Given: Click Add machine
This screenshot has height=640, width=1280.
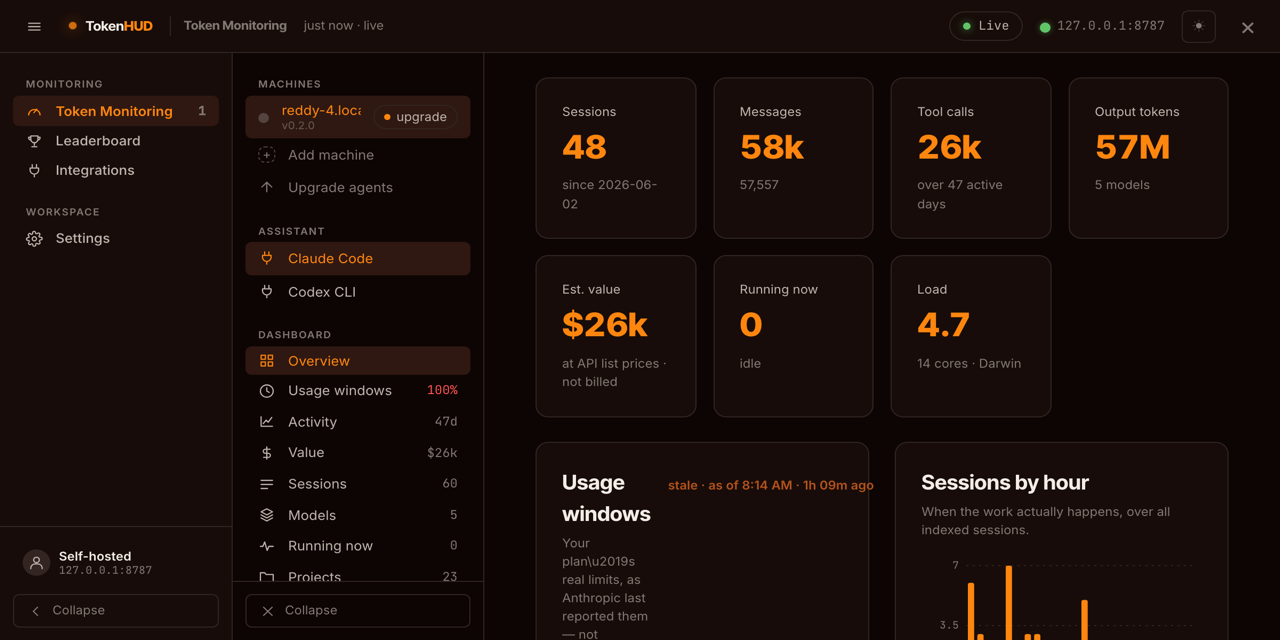Looking at the screenshot, I should coord(357,155).
